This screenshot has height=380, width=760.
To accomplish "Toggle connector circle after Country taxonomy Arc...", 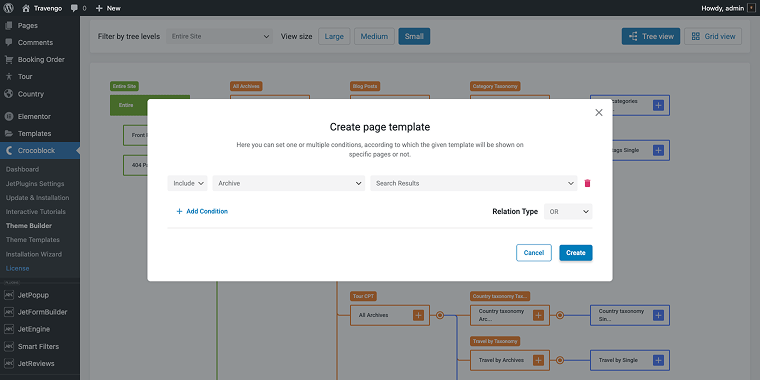I will pyautogui.click(x=560, y=315).
